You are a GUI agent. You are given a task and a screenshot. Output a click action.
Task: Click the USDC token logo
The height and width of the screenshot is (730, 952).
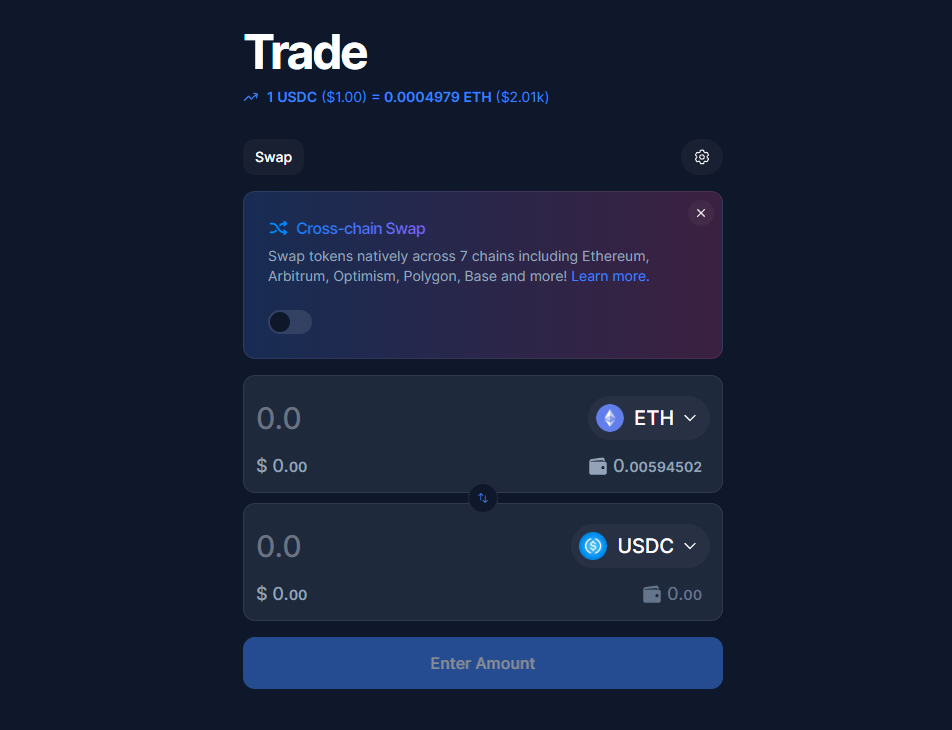pos(593,546)
